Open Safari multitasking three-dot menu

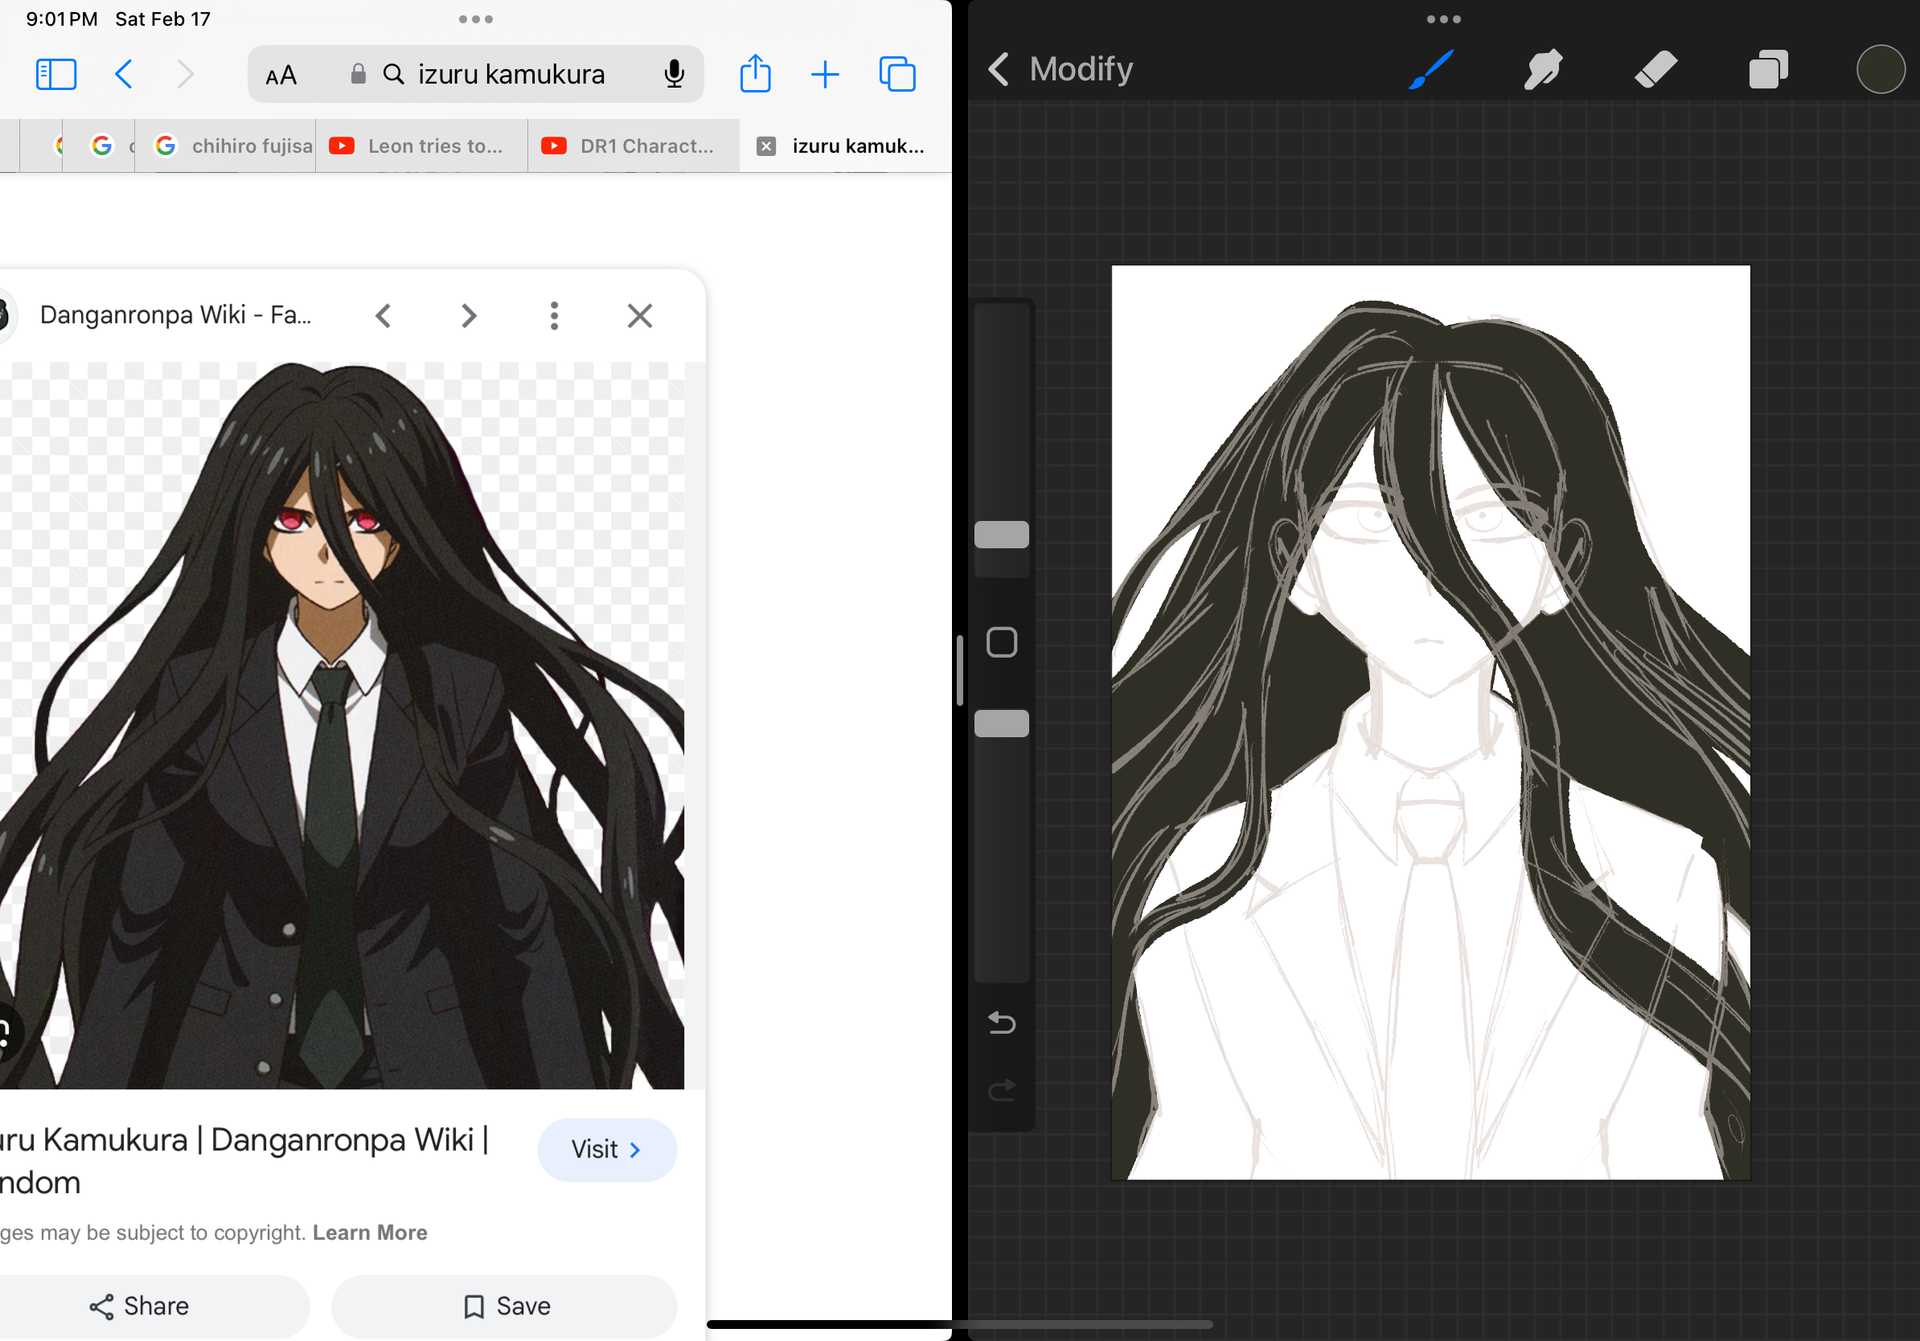point(476,19)
